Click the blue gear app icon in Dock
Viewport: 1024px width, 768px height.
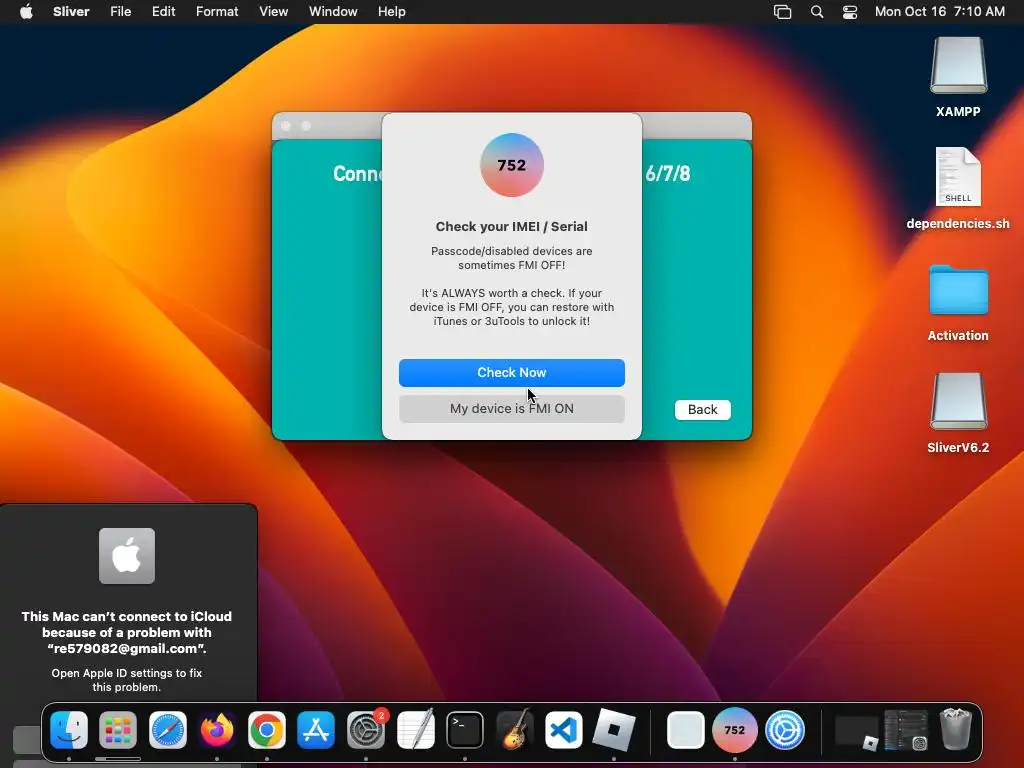coord(785,729)
